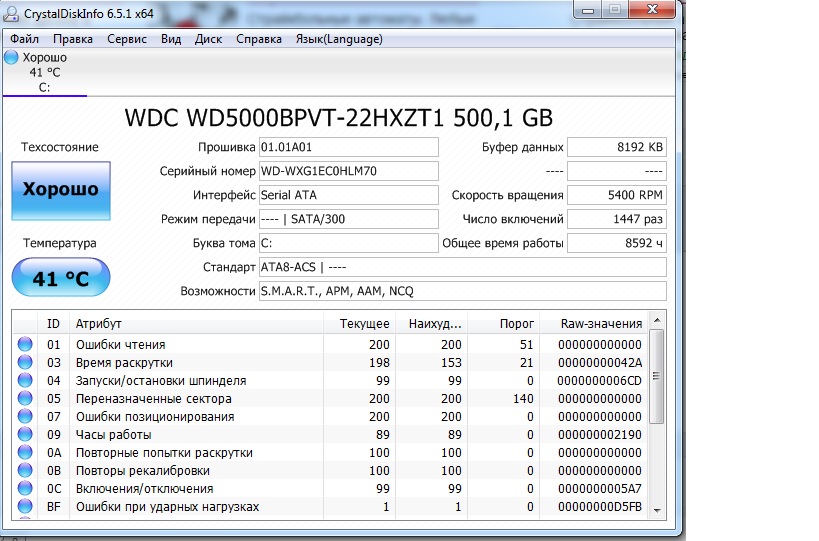Select the Ошибки при ударных нагрузках row

[330, 507]
